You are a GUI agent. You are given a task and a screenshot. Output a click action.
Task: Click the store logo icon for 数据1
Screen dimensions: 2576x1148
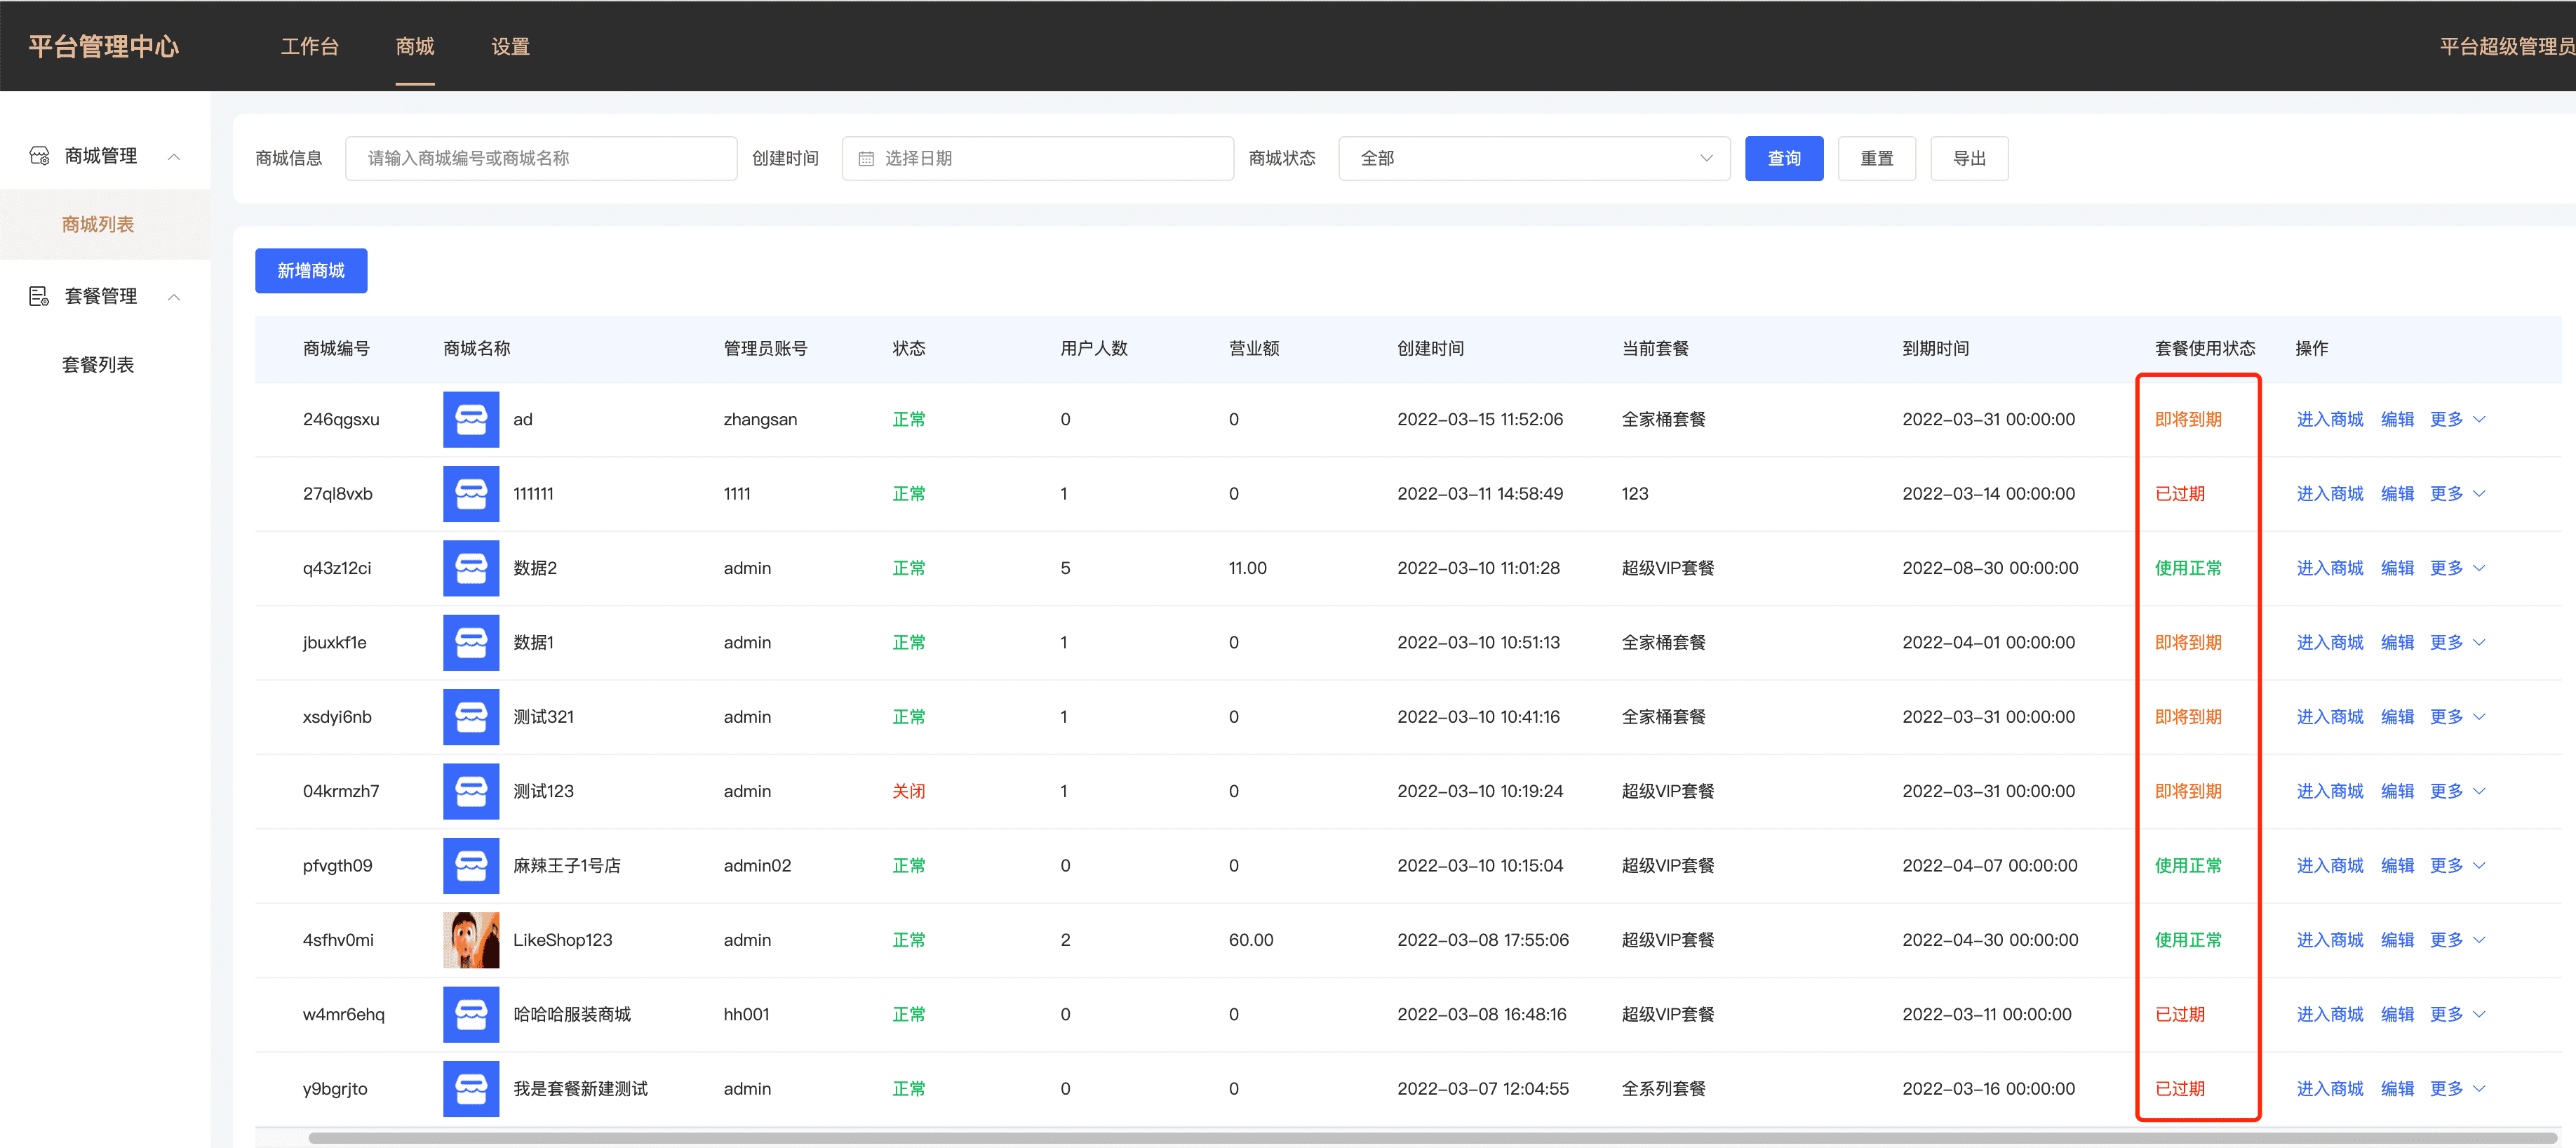pos(471,642)
